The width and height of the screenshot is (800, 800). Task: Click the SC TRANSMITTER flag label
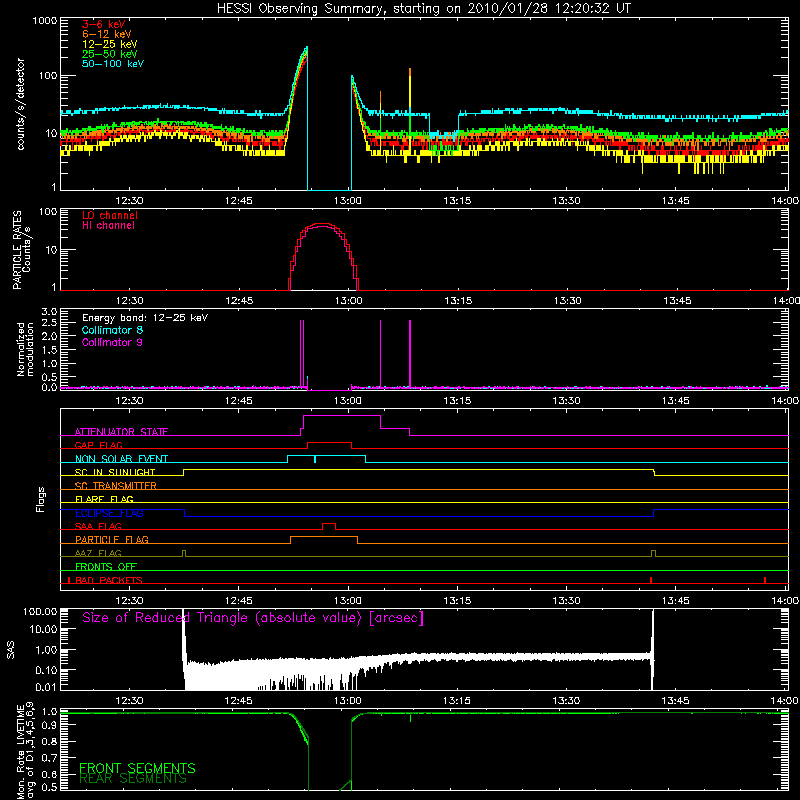(x=116, y=486)
